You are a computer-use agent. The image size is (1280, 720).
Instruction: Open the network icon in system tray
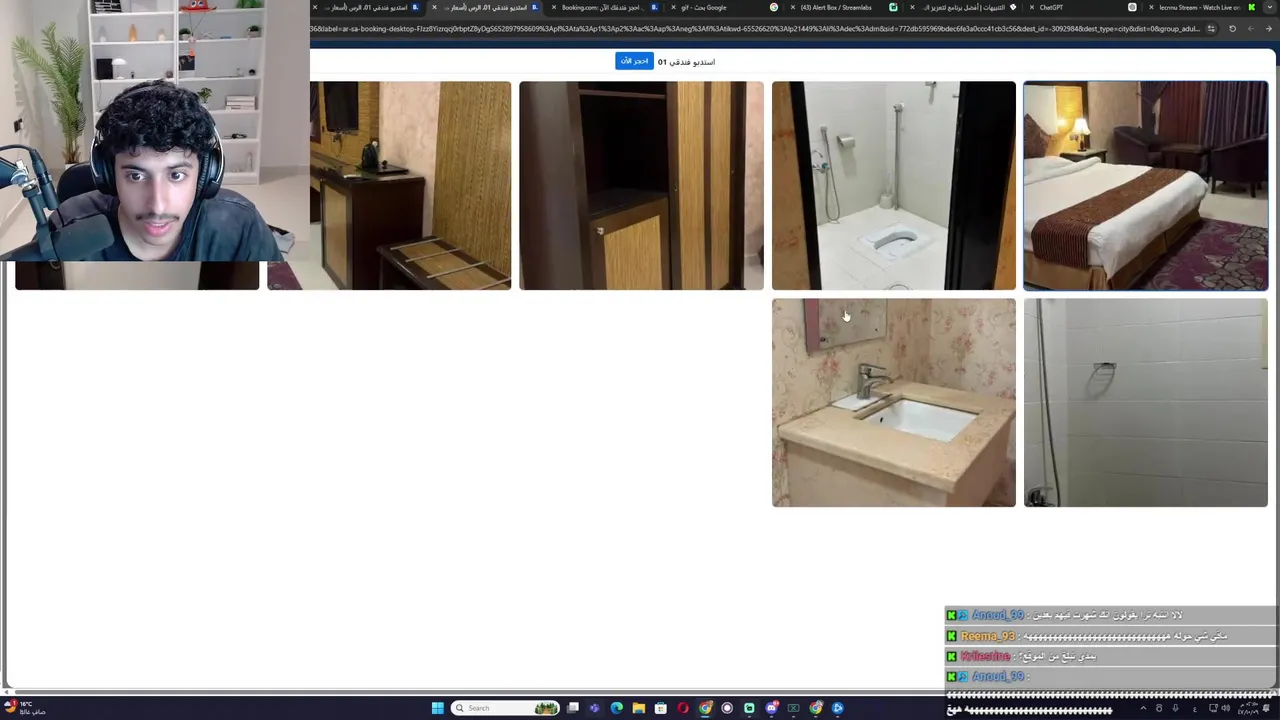click(1213, 708)
